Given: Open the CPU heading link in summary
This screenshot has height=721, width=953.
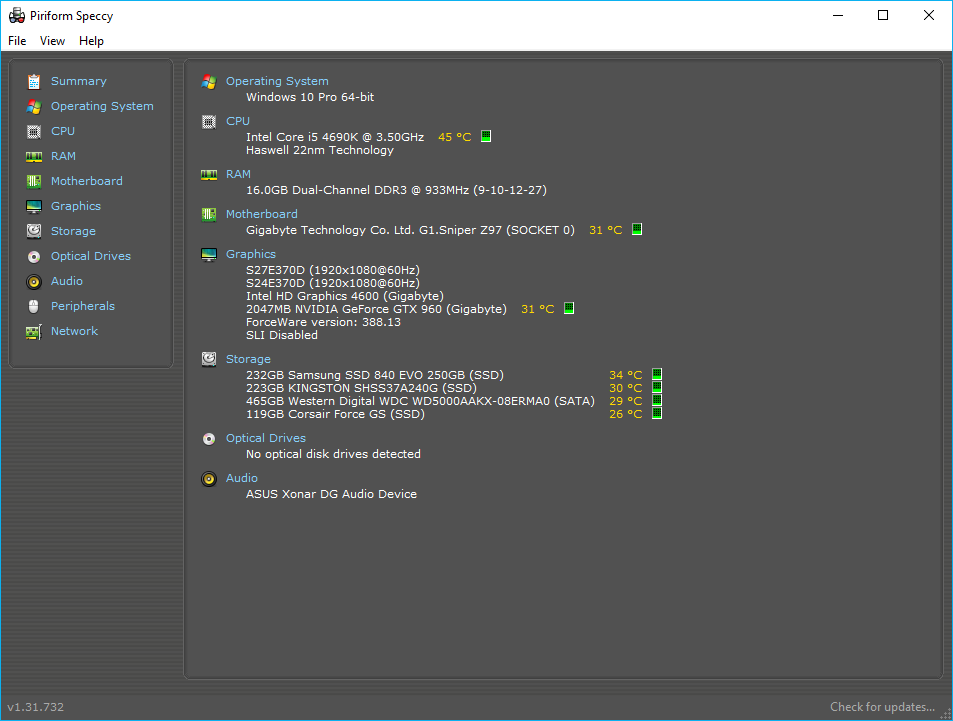Looking at the screenshot, I should click(x=238, y=121).
